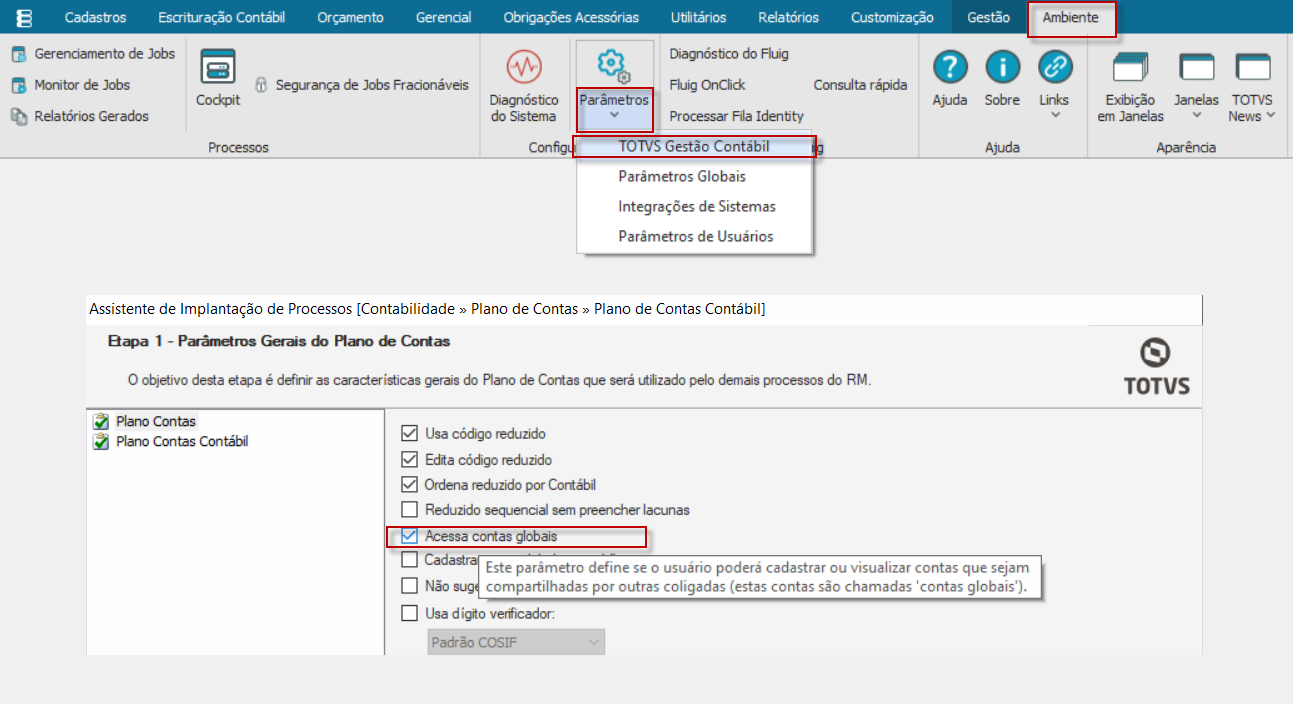Uncheck Usa código reduzido
This screenshot has height=704, width=1293.
[409, 434]
